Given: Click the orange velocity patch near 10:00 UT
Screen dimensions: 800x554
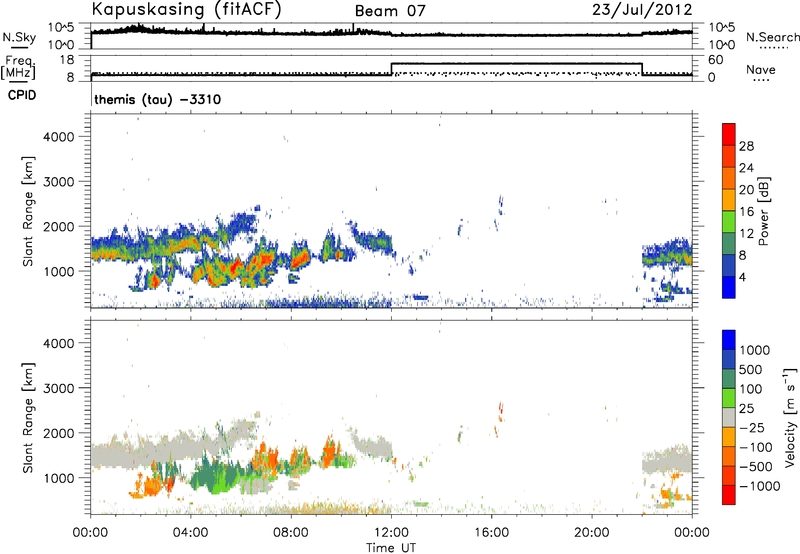Looking at the screenshot, I should tap(330, 450).
